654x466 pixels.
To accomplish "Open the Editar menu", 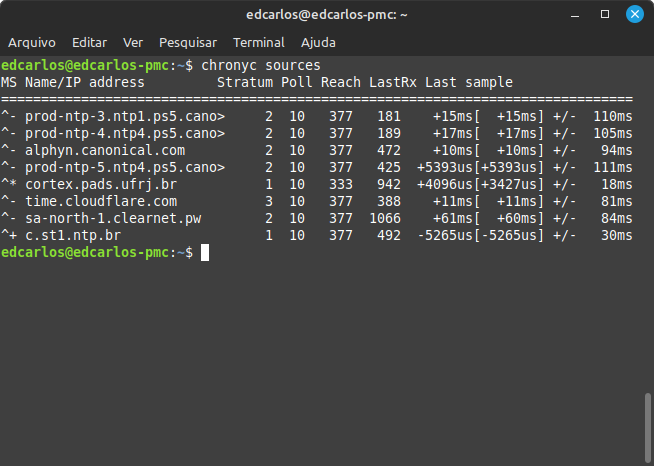I will coord(90,43).
